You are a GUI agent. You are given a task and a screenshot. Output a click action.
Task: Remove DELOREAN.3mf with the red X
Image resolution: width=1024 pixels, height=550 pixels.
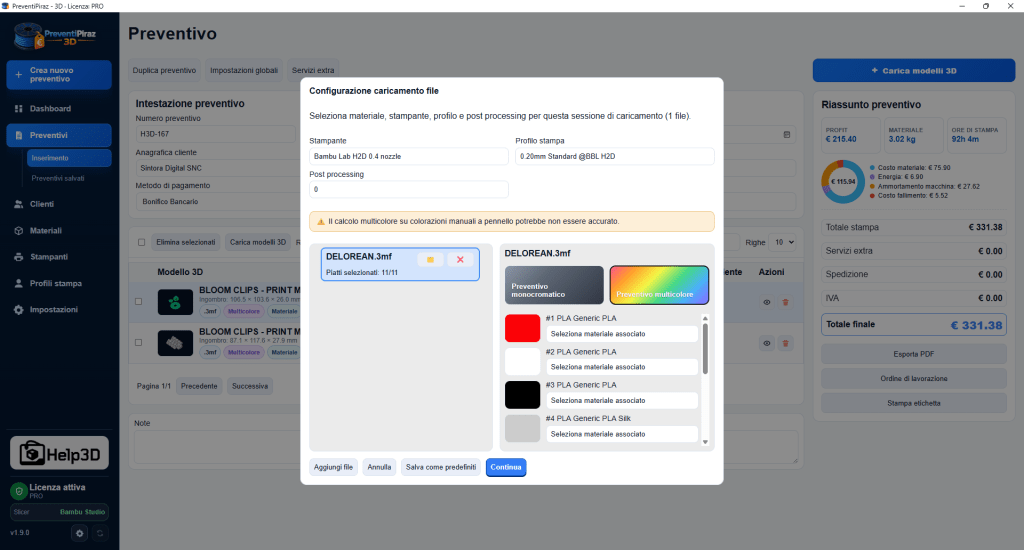(460, 259)
